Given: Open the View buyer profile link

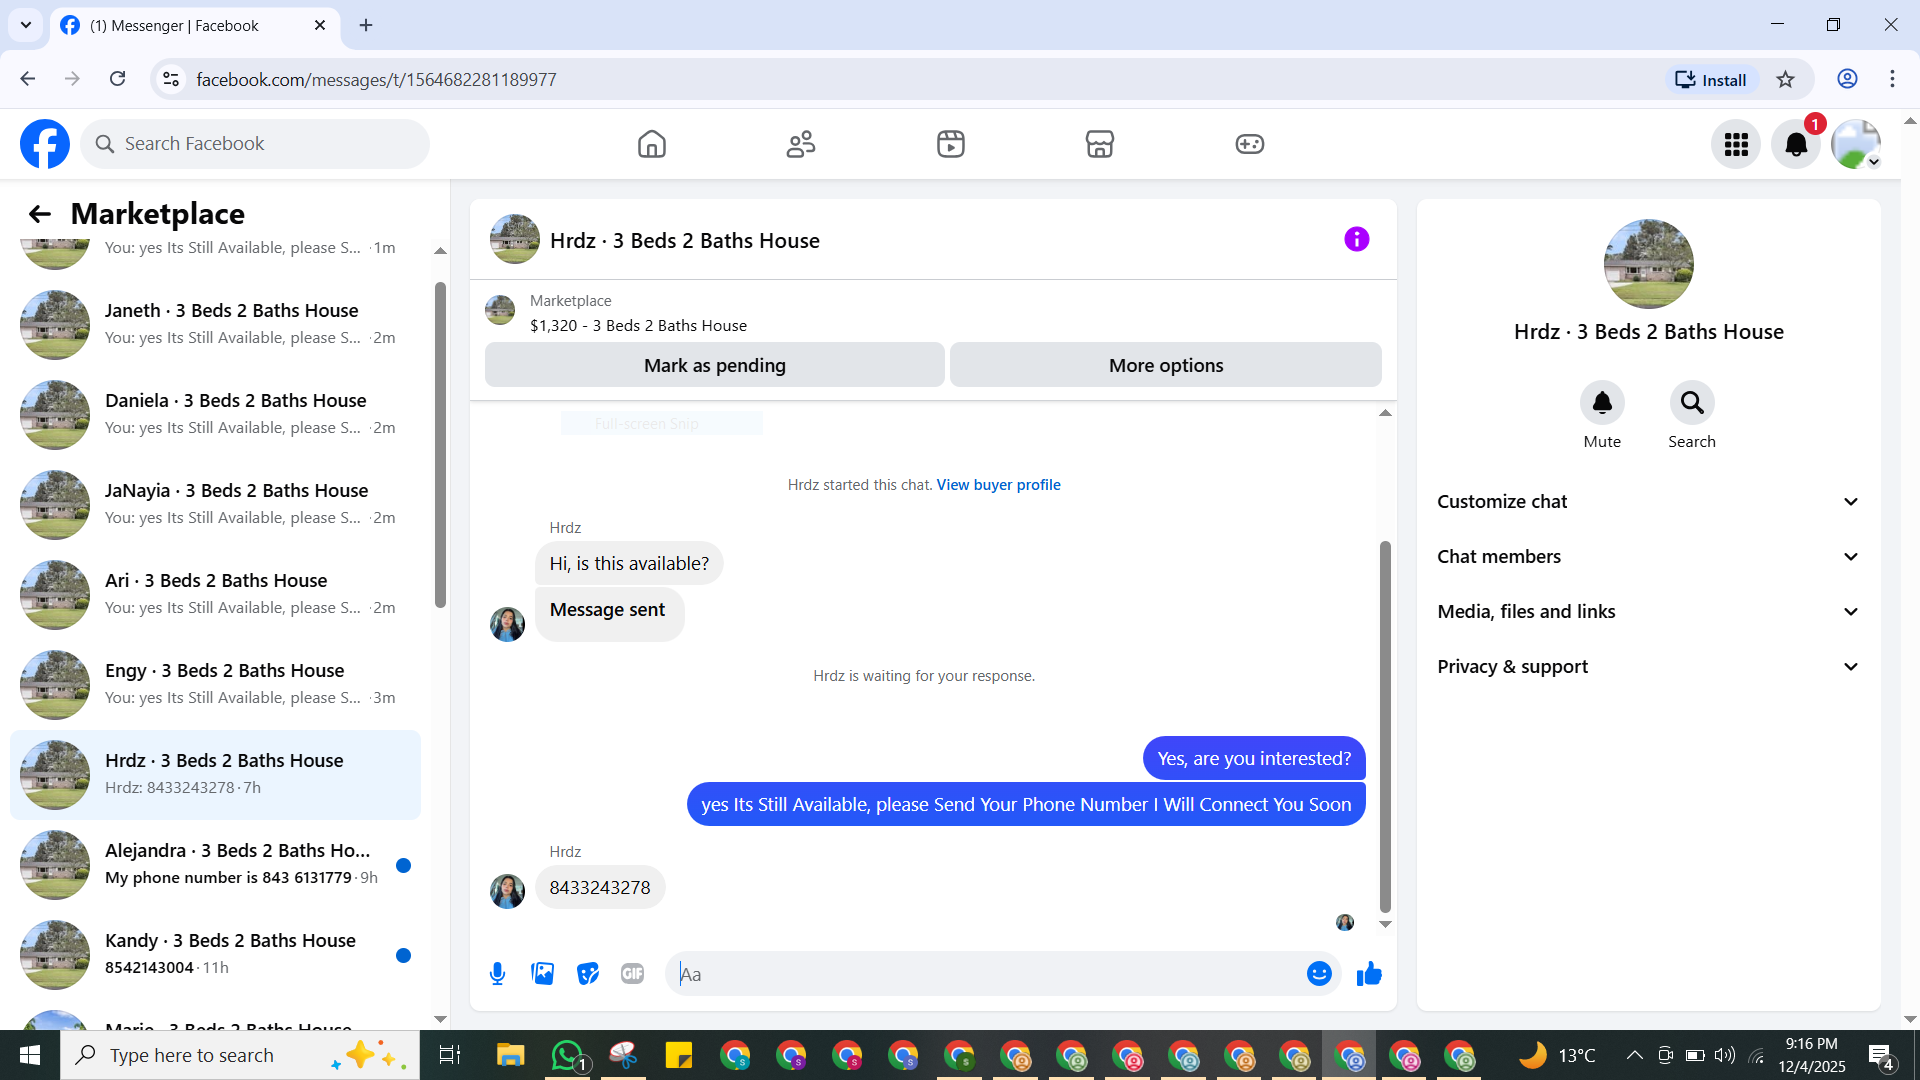Looking at the screenshot, I should pyautogui.click(x=998, y=484).
